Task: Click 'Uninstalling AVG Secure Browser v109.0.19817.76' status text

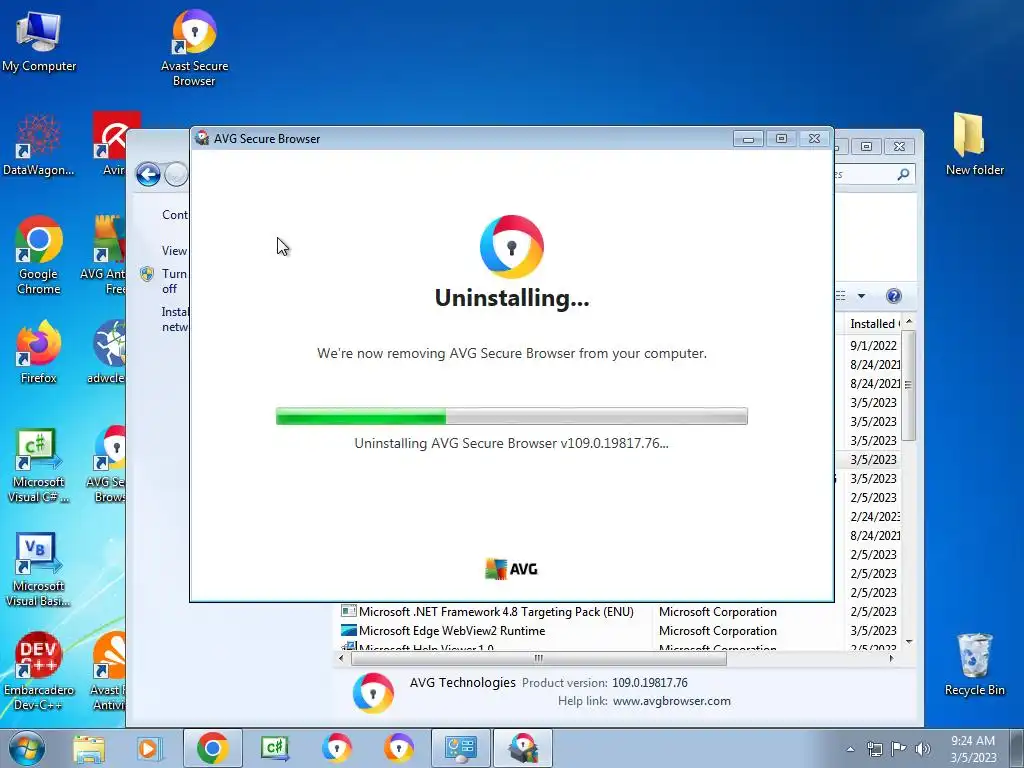Action: (511, 443)
